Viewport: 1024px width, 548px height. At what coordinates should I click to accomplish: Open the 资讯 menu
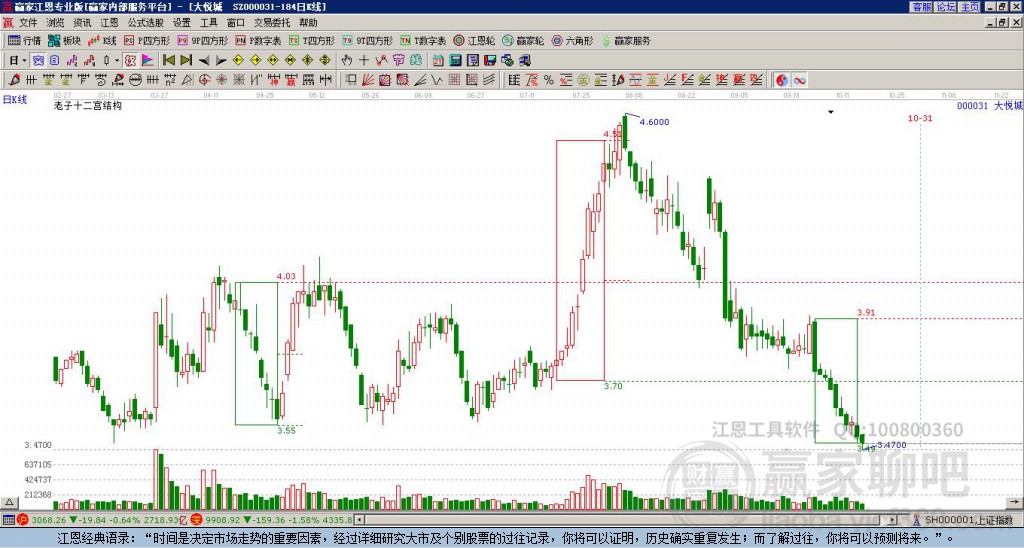(82, 23)
